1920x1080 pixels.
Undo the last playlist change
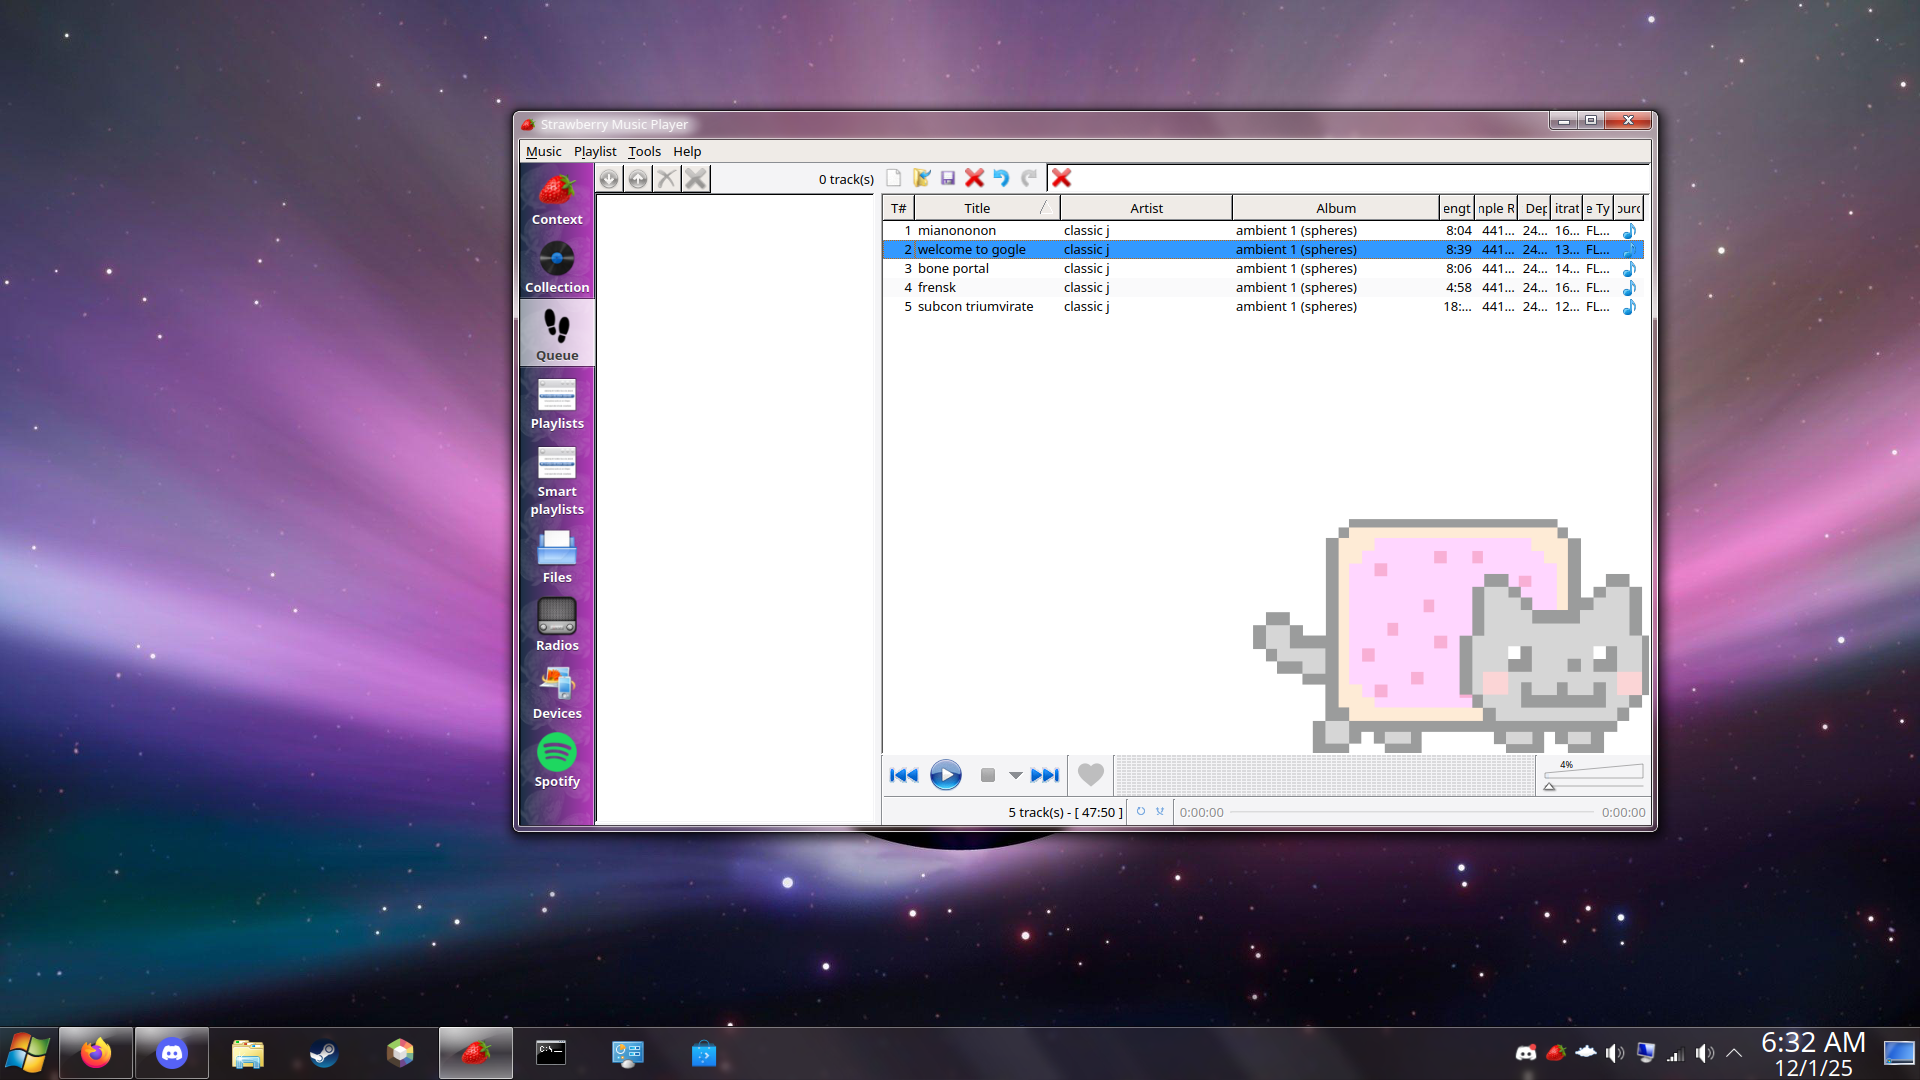[x=1002, y=178]
